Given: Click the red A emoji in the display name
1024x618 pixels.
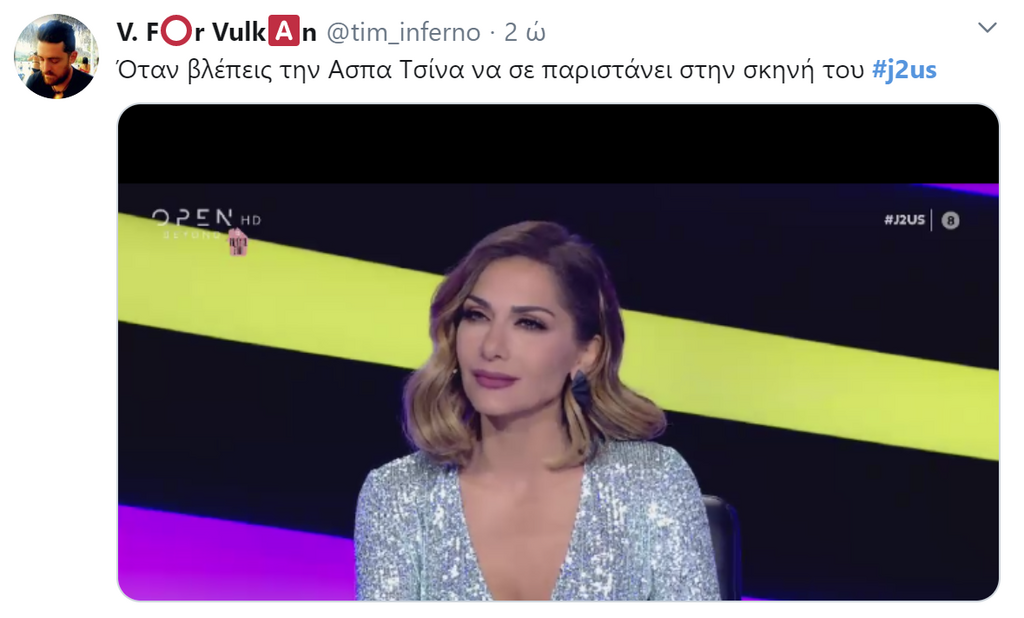Looking at the screenshot, I should 283,31.
